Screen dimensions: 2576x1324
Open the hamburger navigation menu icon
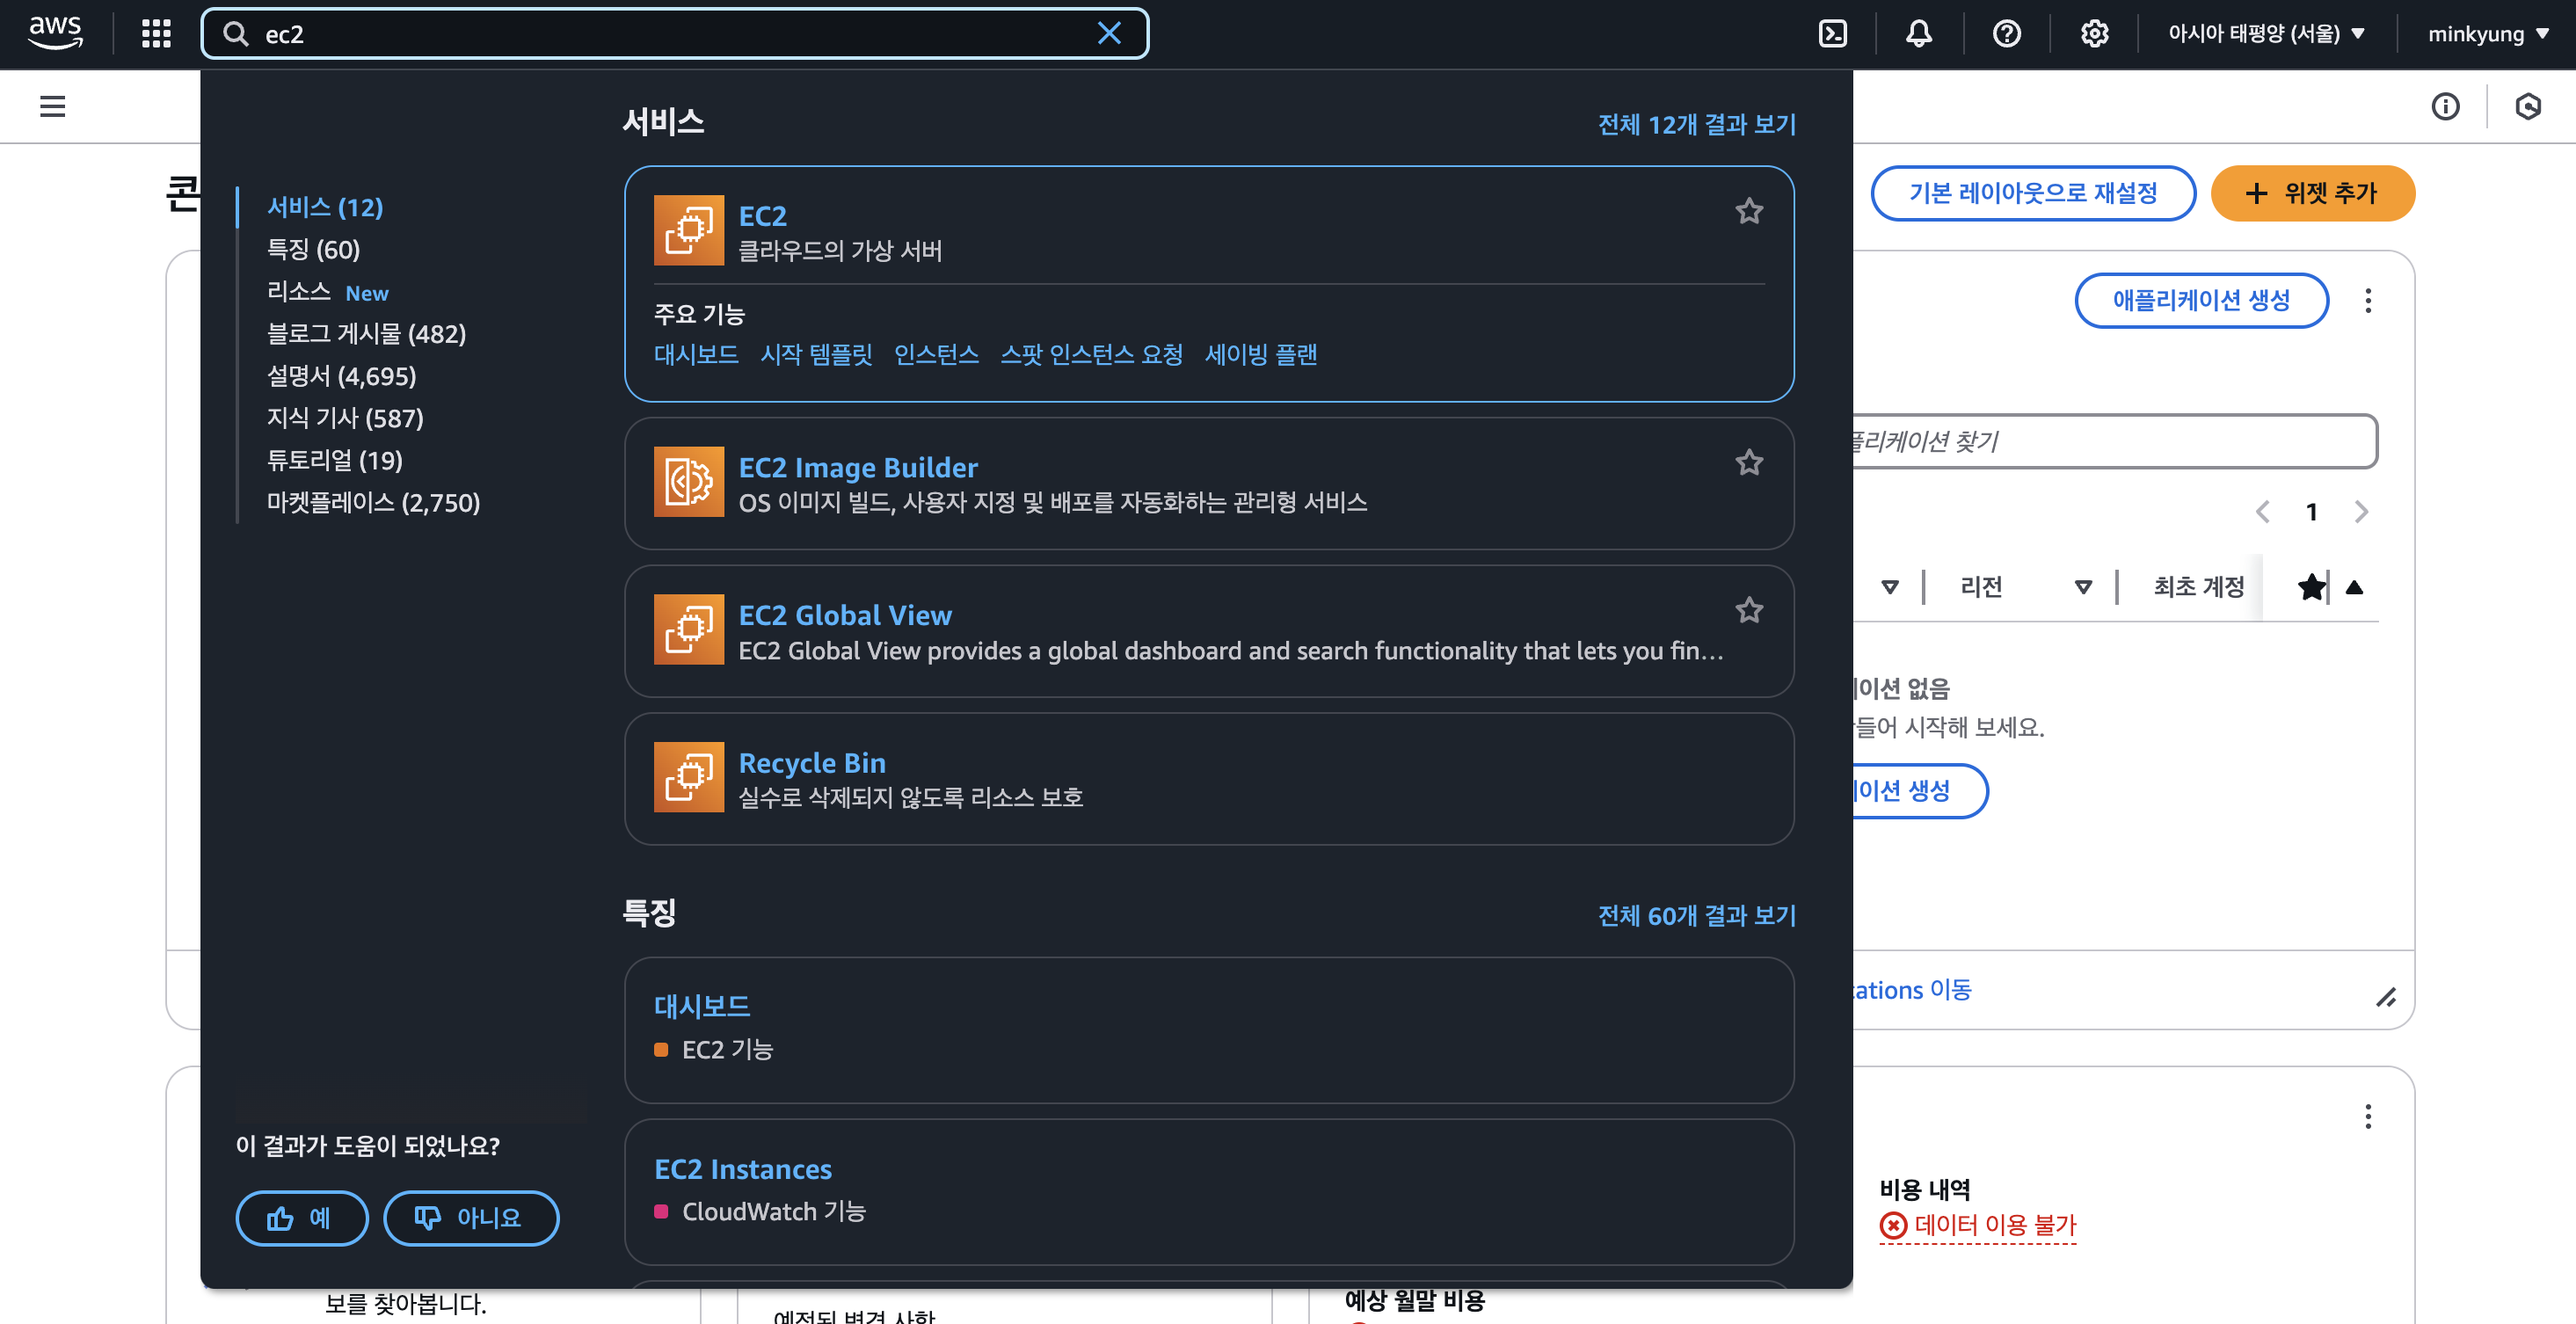click(52, 106)
